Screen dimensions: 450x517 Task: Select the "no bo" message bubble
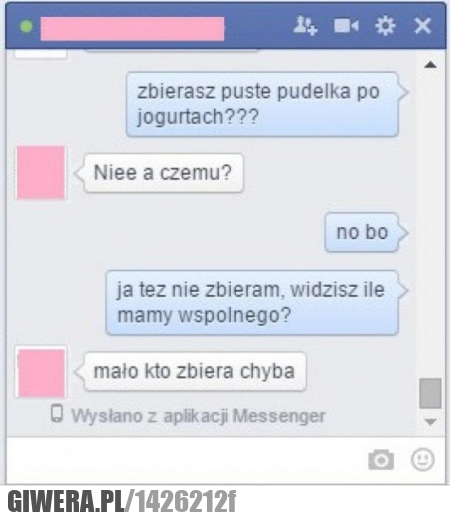362,232
